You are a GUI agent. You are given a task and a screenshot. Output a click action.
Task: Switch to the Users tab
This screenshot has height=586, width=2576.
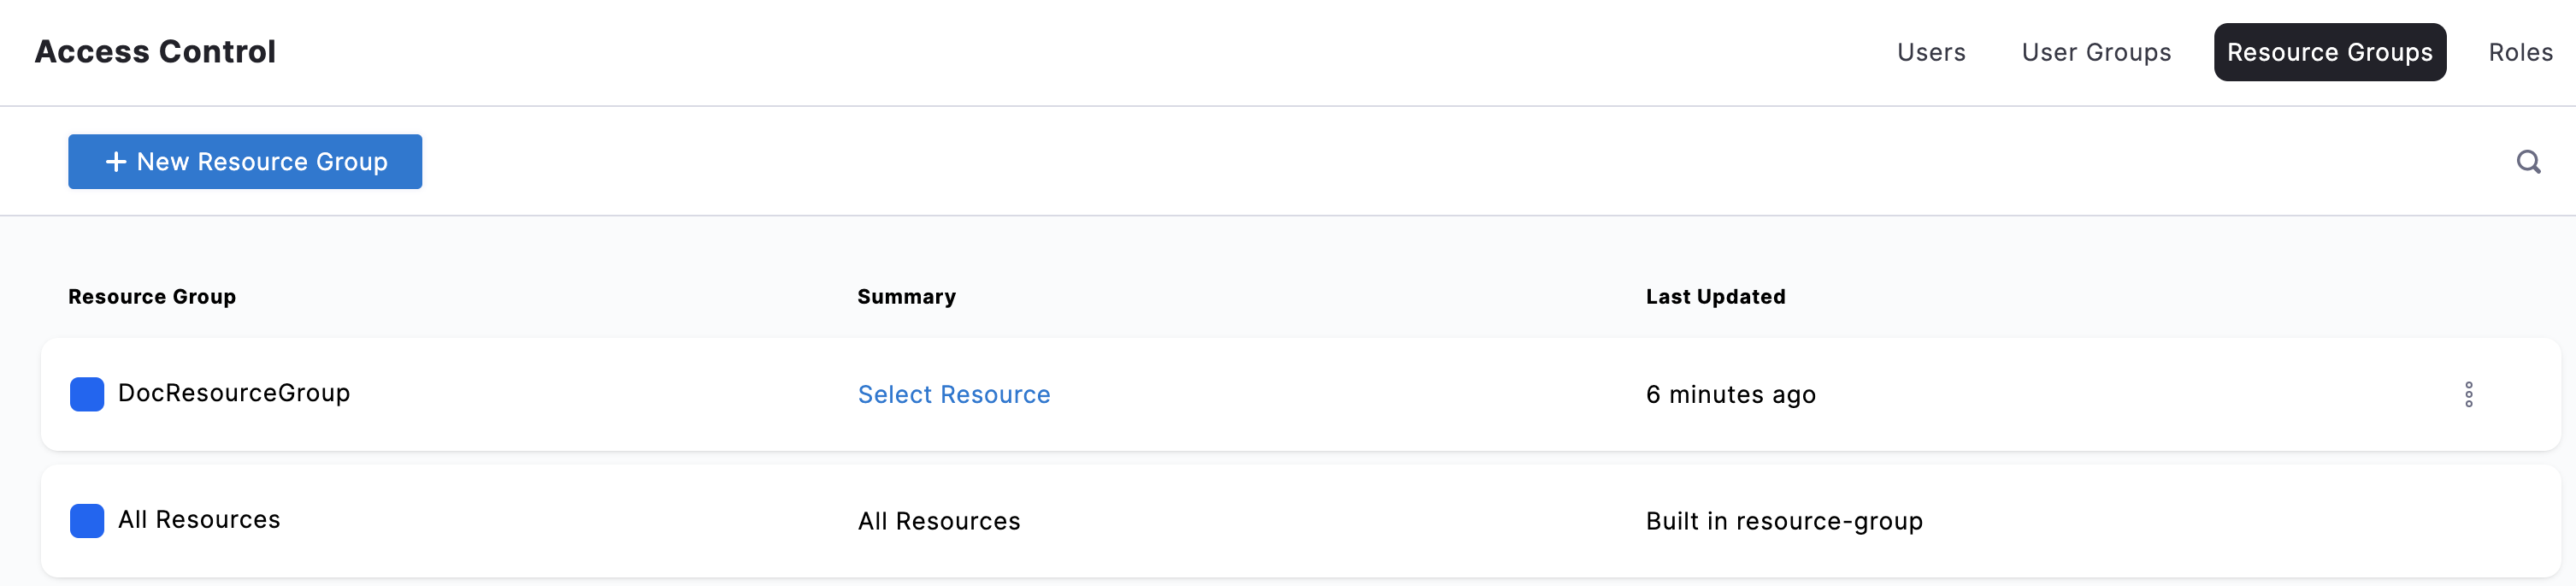click(x=1931, y=52)
